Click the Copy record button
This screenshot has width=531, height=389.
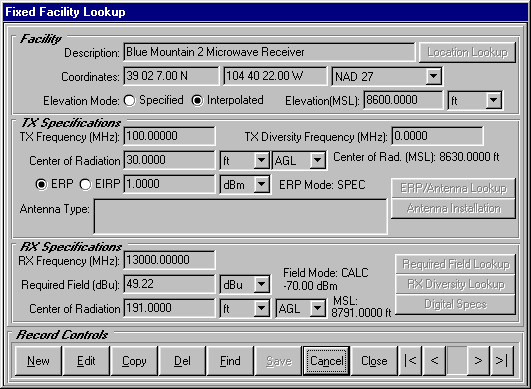(134, 361)
